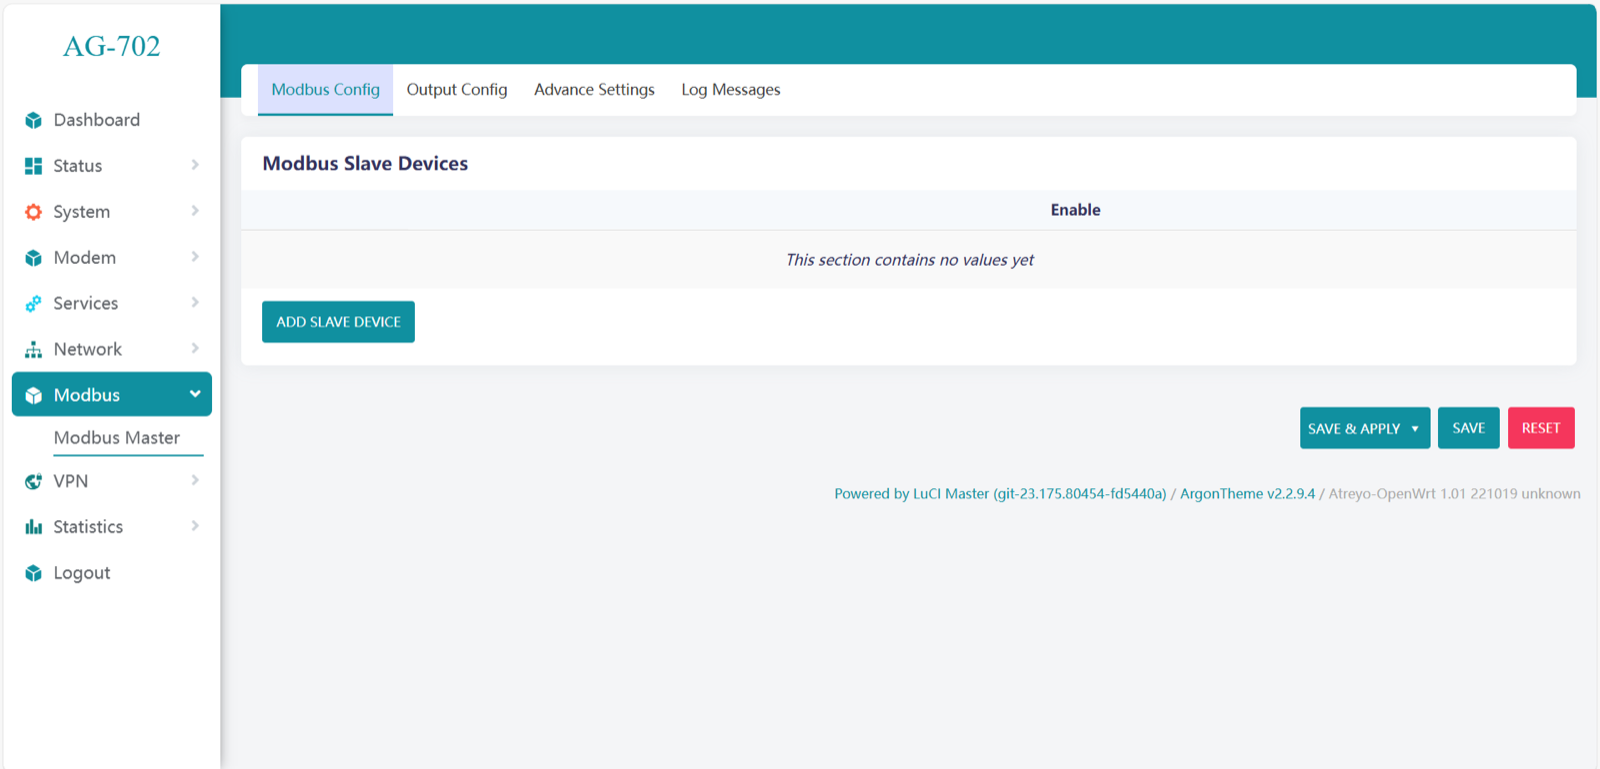Select Statistics label in sidebar
Viewport: 1600px width, 769px height.
(88, 527)
